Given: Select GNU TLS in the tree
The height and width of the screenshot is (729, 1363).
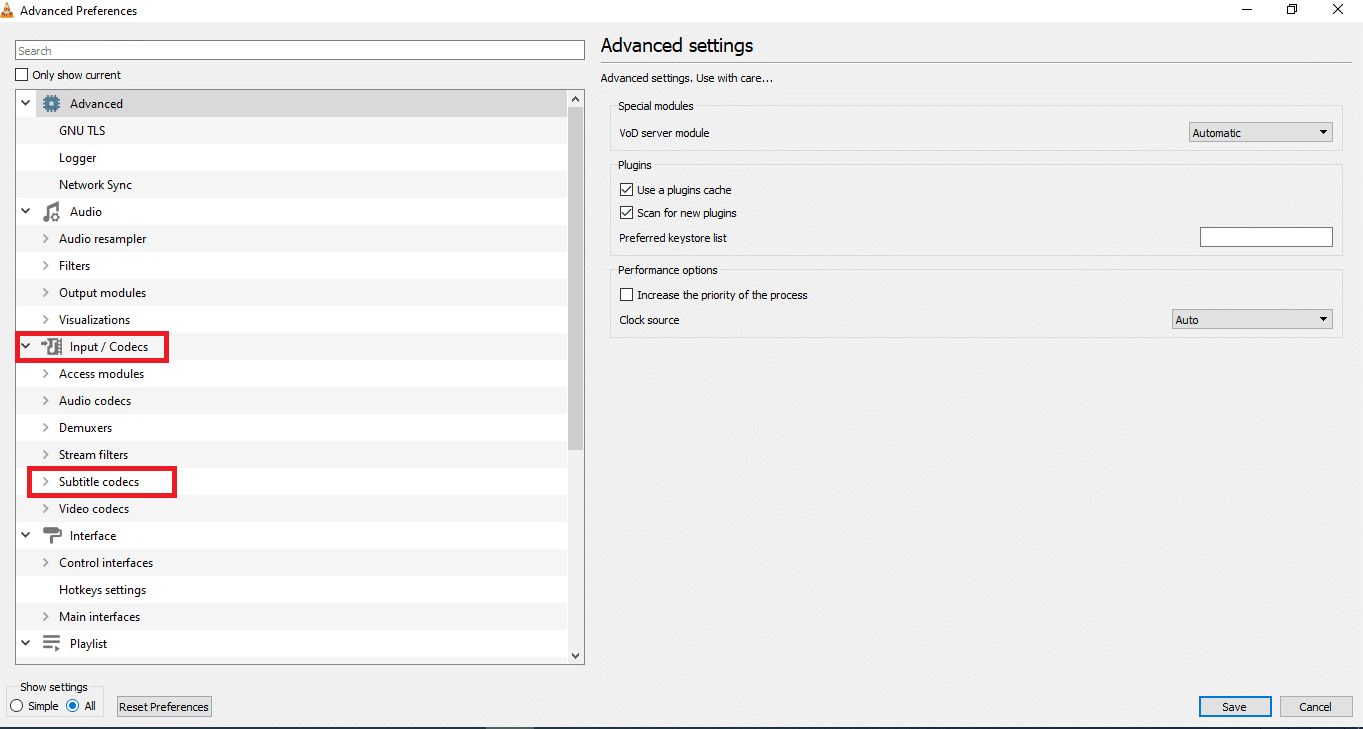Looking at the screenshot, I should 82,131.
